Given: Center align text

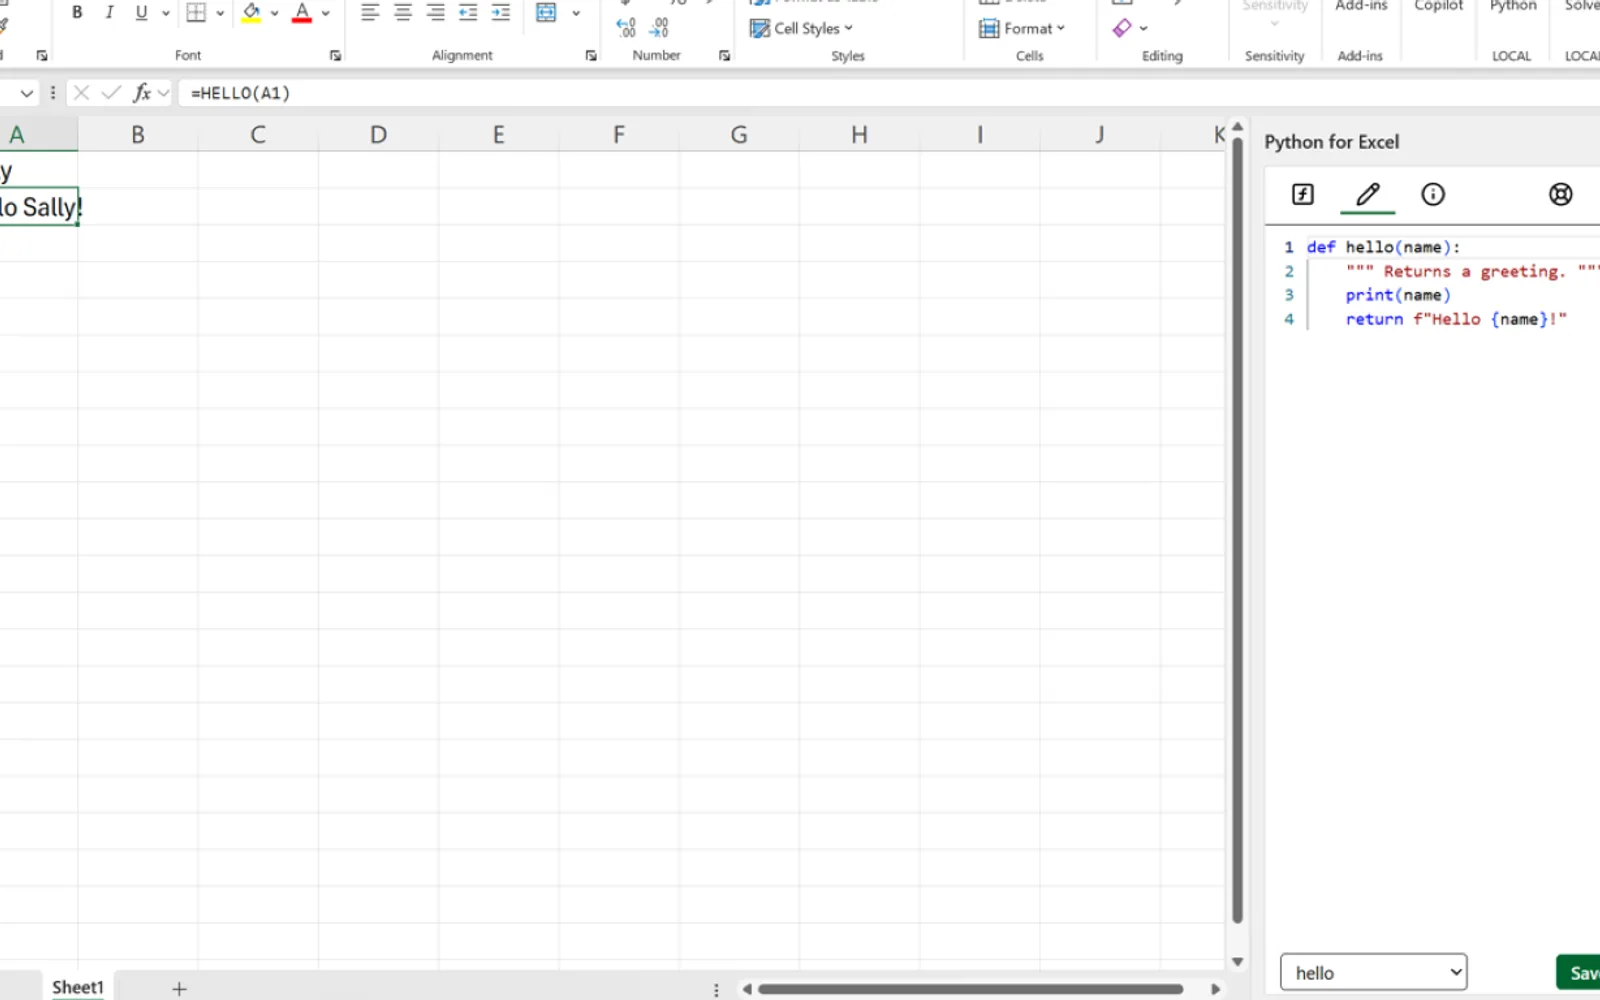Looking at the screenshot, I should pos(403,13).
